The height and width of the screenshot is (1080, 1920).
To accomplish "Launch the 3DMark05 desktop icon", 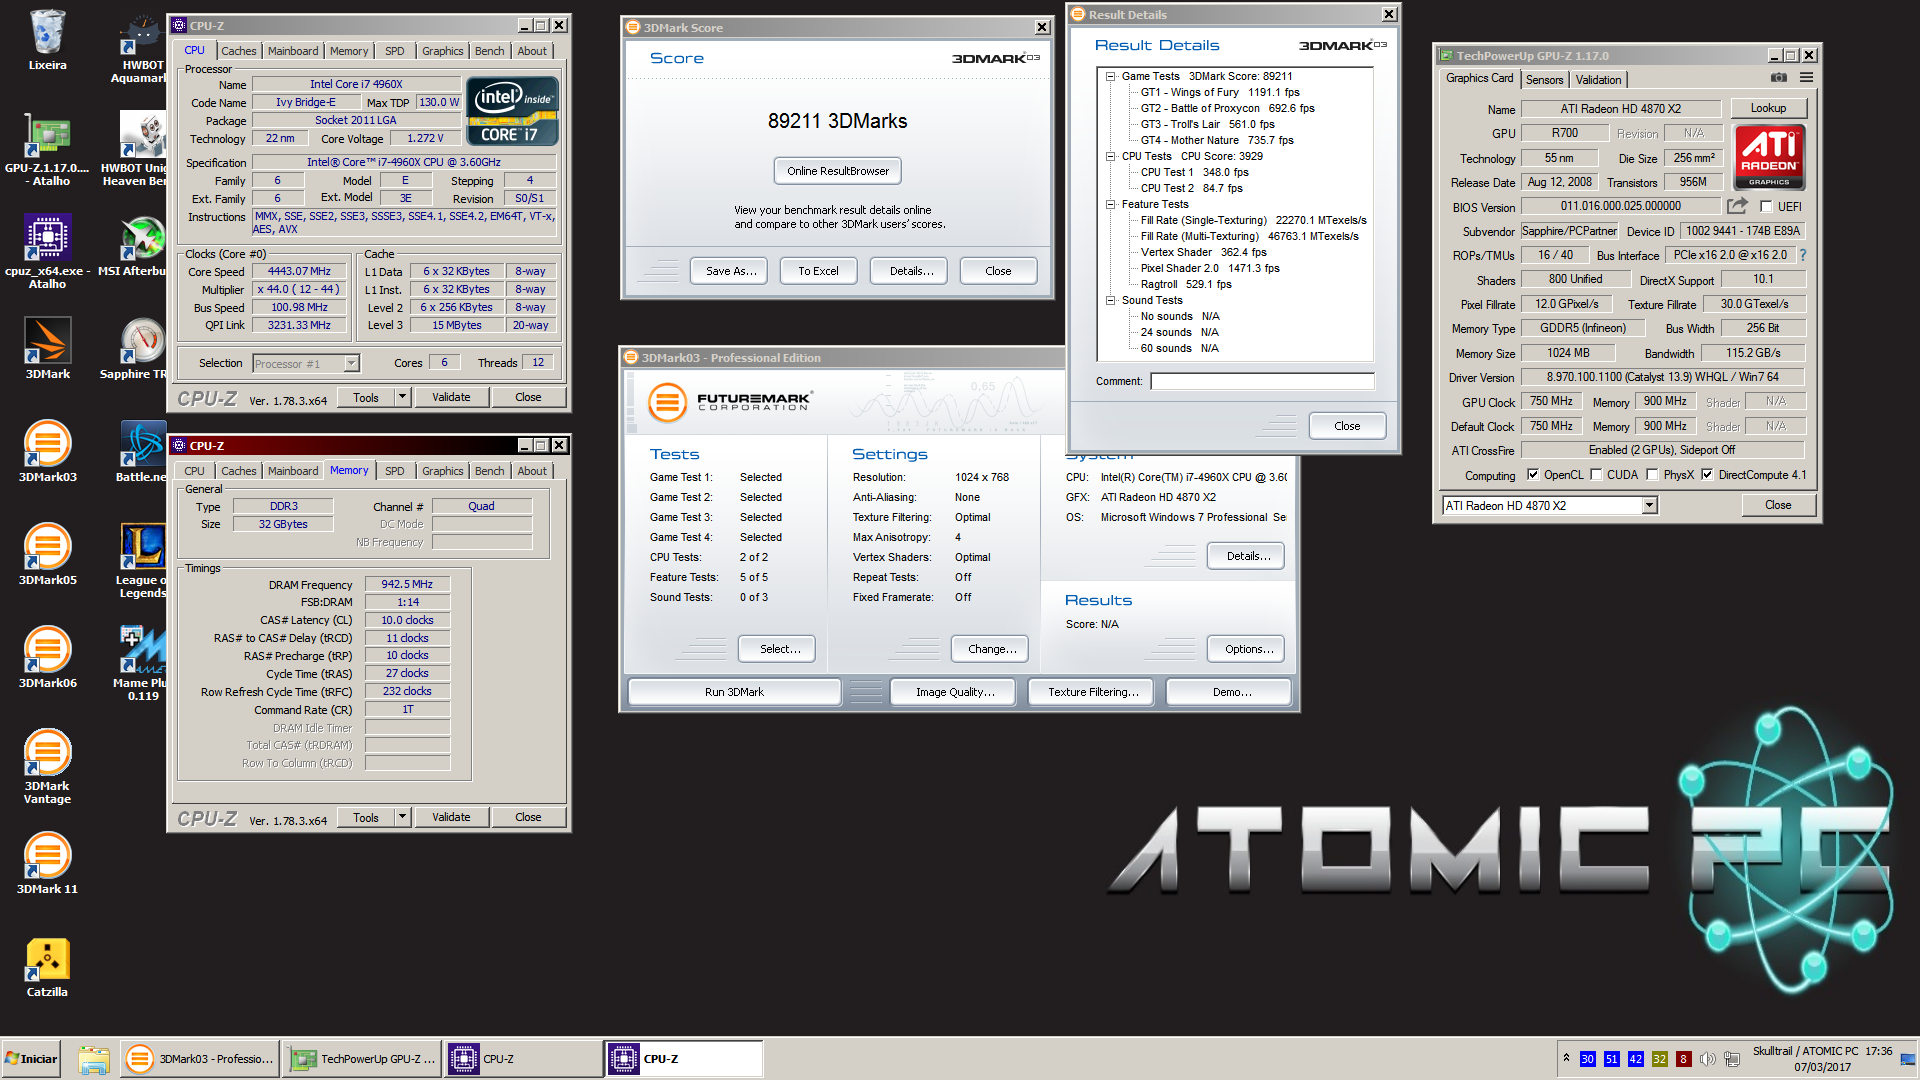I will pyautogui.click(x=47, y=554).
